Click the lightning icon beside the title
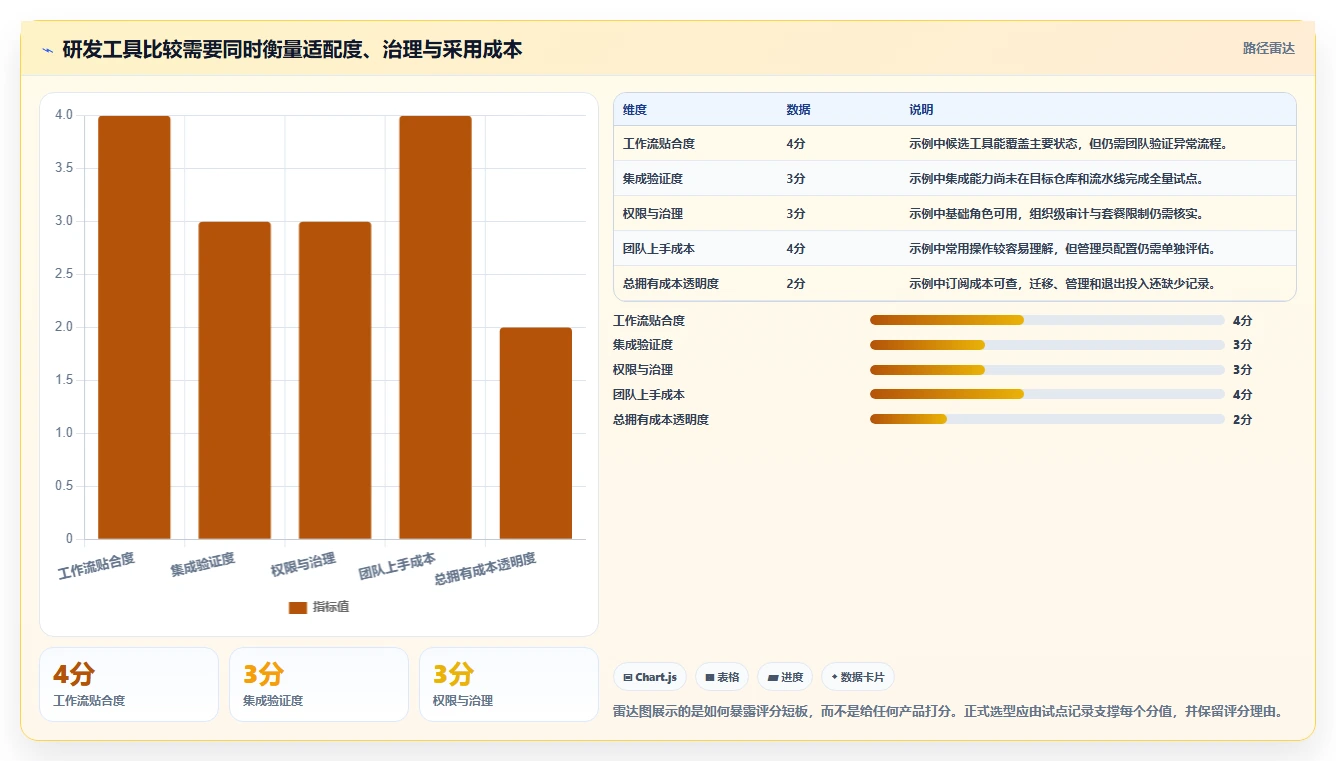1336x761 pixels. click(x=48, y=50)
